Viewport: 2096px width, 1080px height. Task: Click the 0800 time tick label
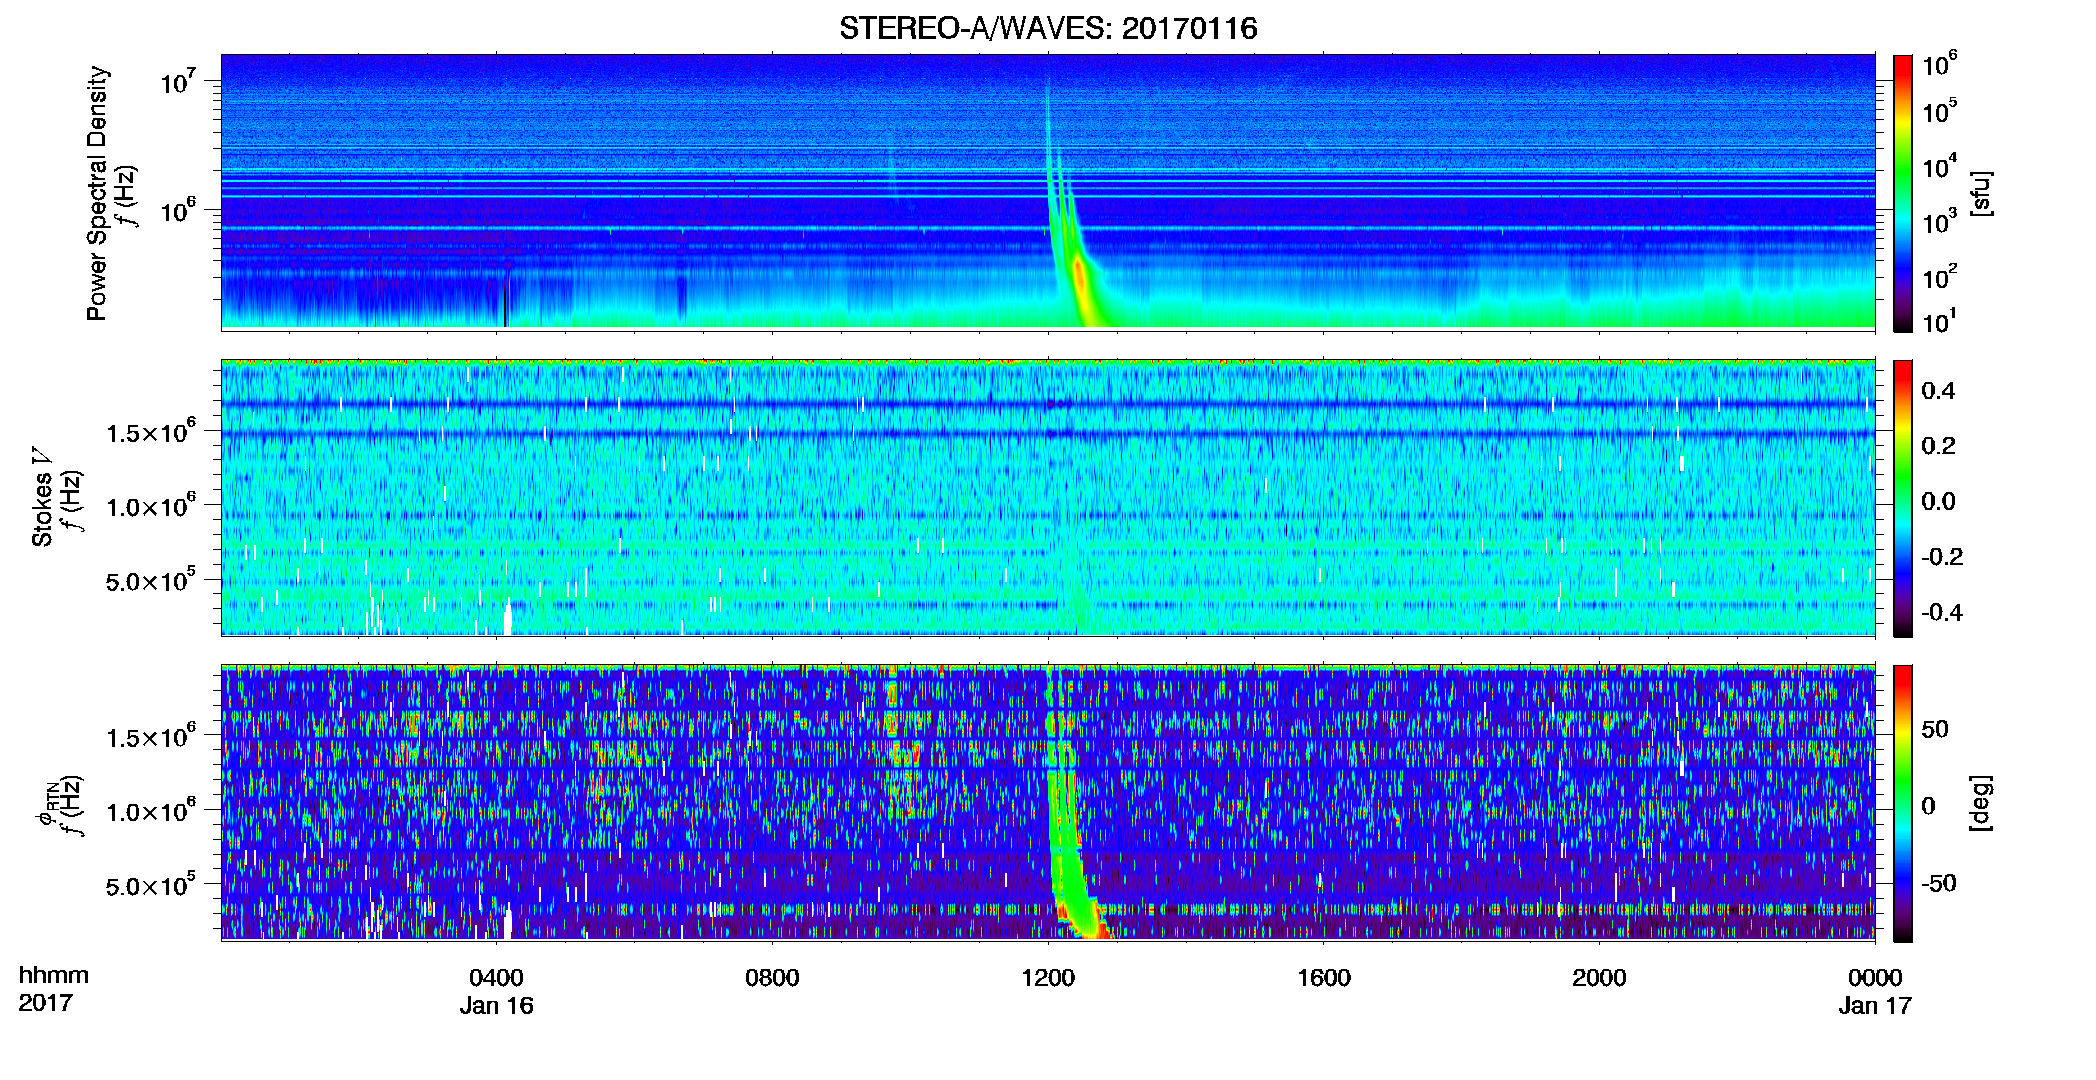772,977
